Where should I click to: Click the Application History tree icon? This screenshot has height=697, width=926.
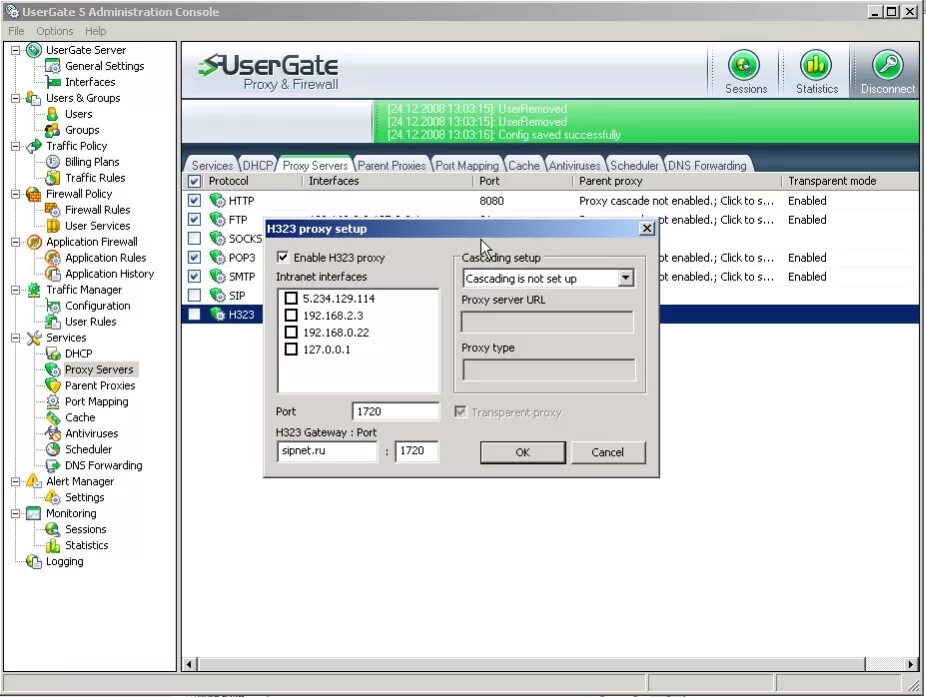point(53,273)
